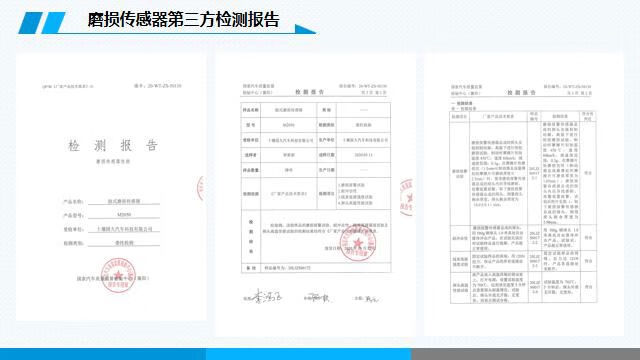Select the dark blue parallelogram beside the title
Screen dimensions: 640x360
point(31,23)
